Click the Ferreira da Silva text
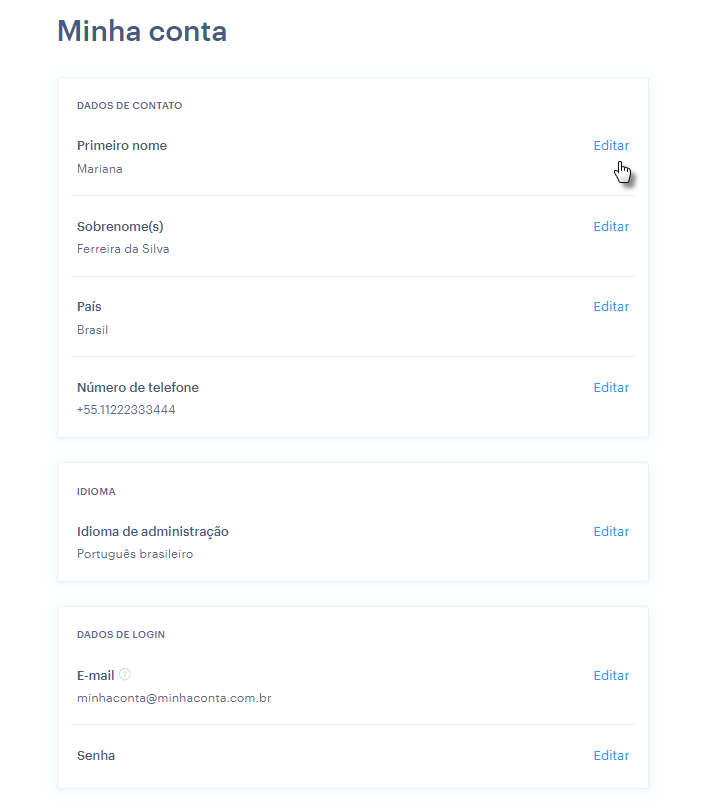Viewport: 701px width, 811px height. coord(123,249)
